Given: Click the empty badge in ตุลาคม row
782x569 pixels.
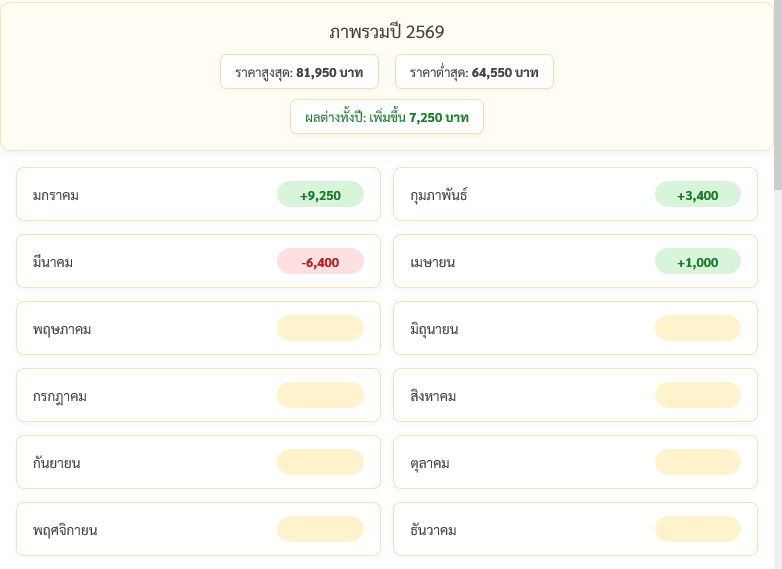Looking at the screenshot, I should coord(697,462).
